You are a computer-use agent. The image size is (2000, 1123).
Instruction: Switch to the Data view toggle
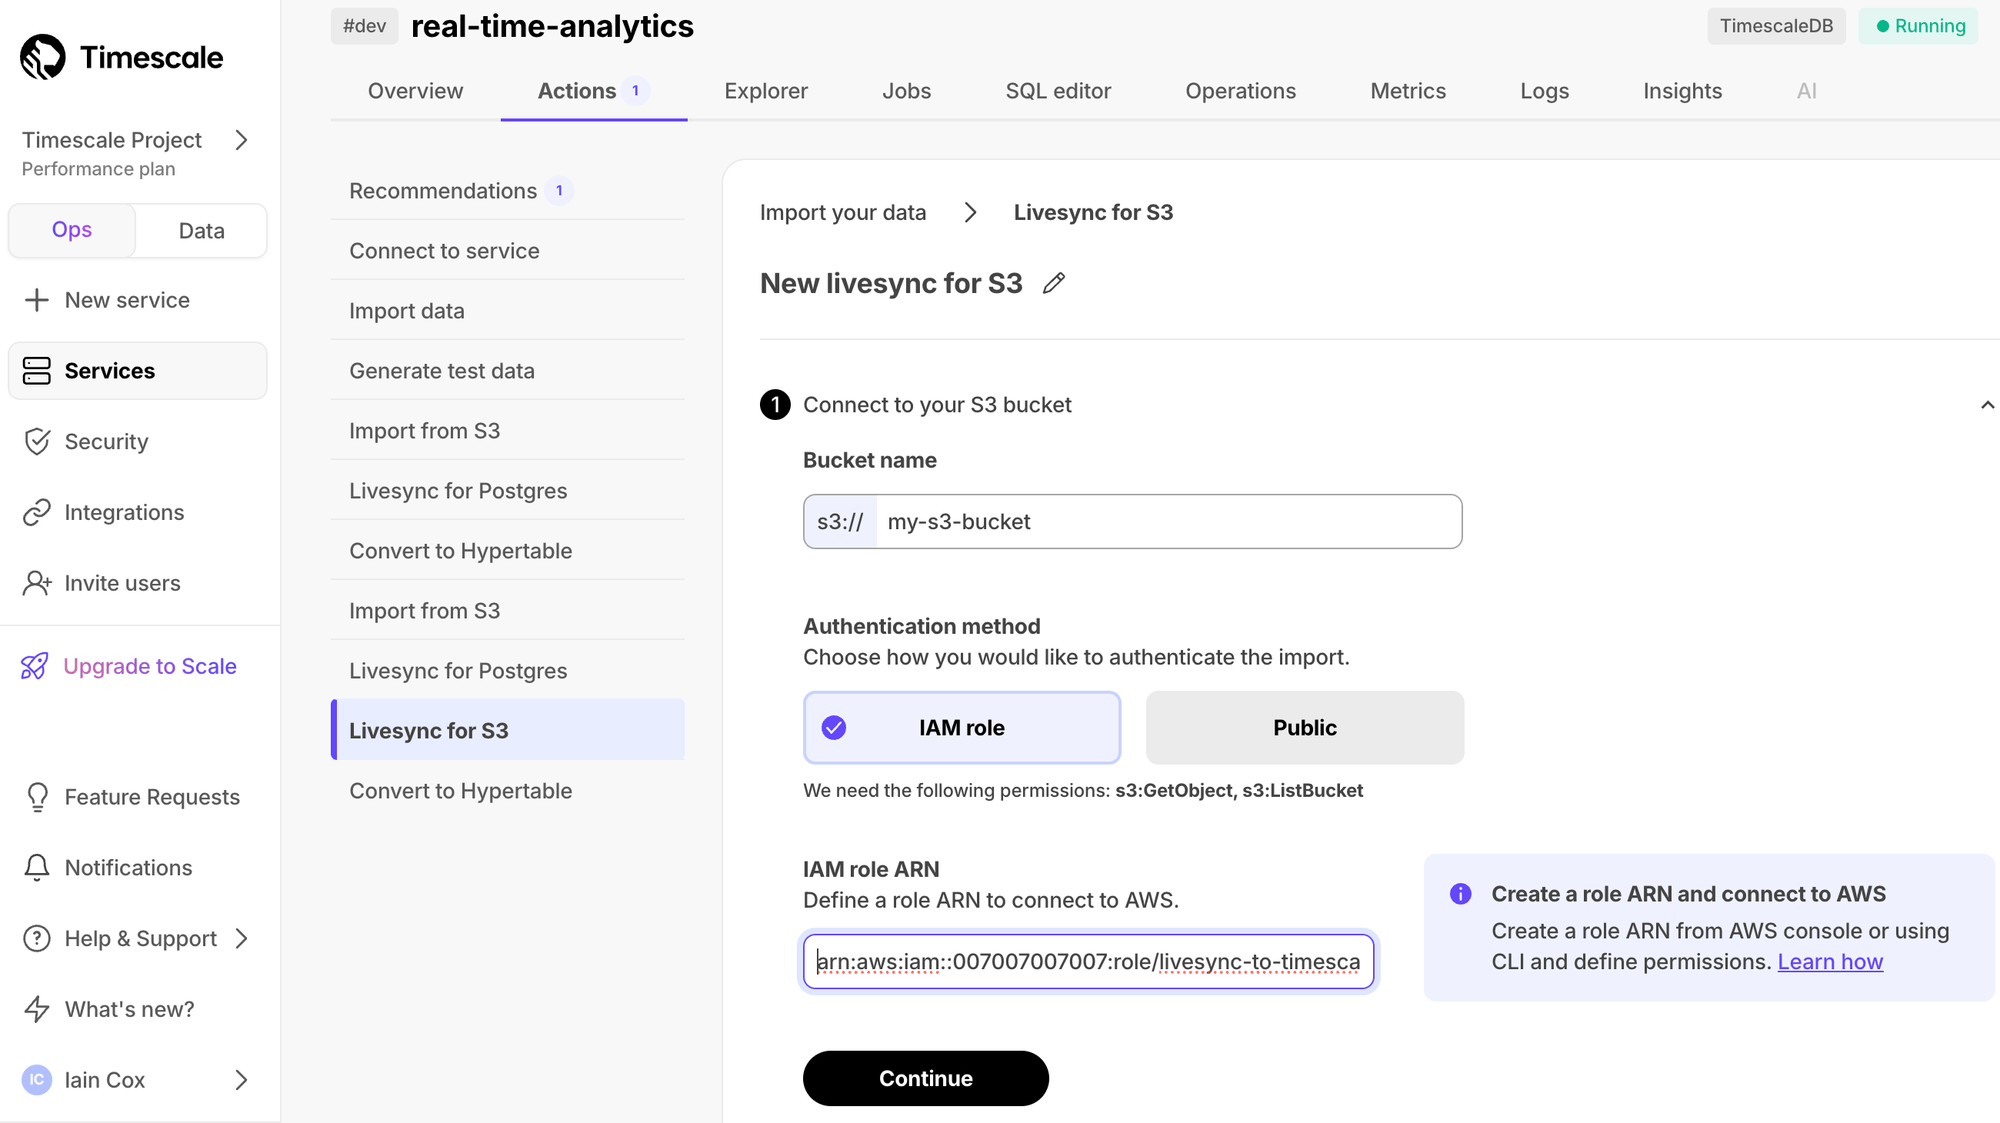(x=201, y=231)
